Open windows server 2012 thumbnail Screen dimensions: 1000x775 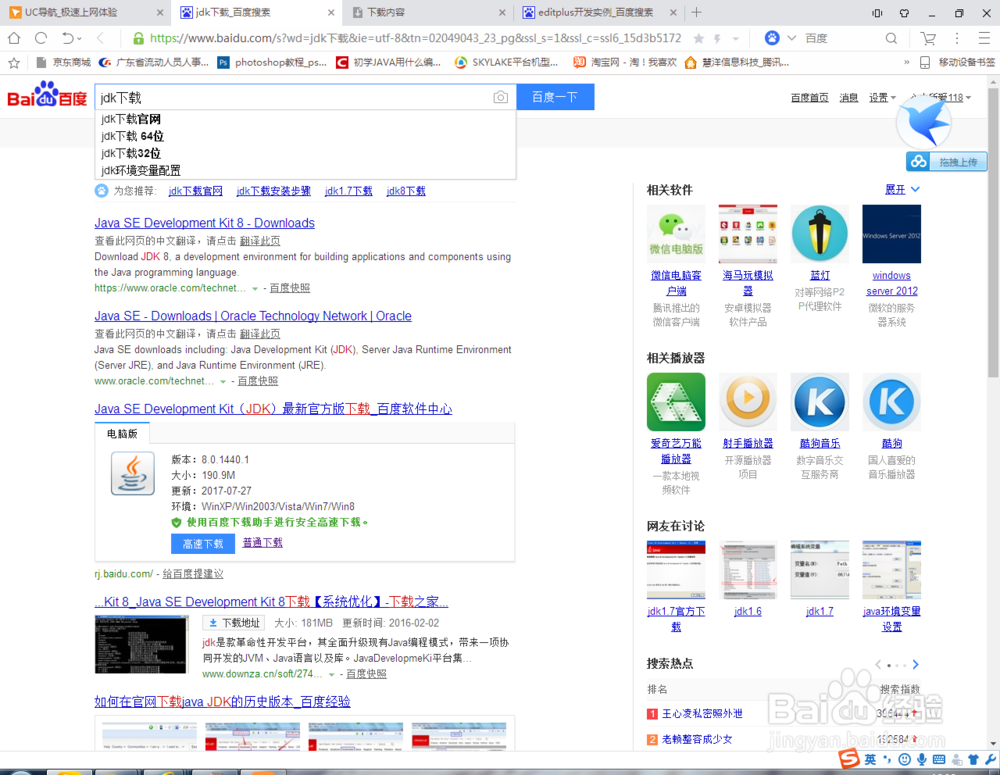(892, 233)
